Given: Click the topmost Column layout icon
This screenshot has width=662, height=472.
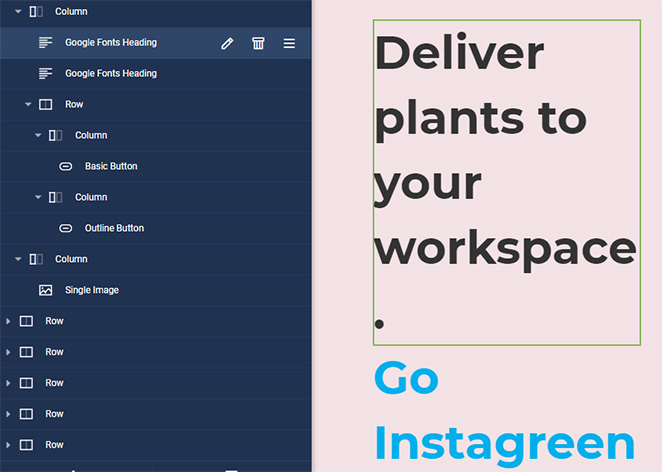Looking at the screenshot, I should click(36, 11).
